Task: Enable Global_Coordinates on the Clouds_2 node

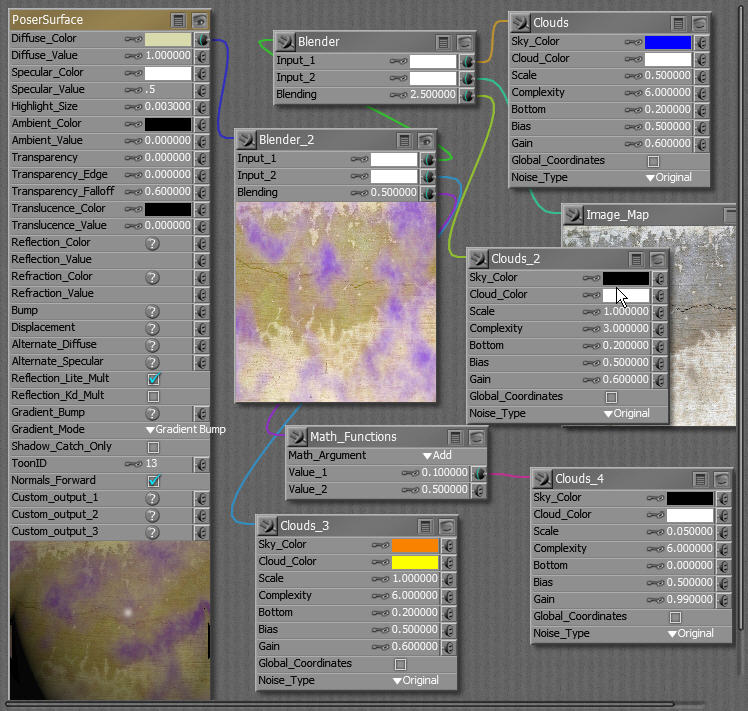Action: pyautogui.click(x=611, y=397)
